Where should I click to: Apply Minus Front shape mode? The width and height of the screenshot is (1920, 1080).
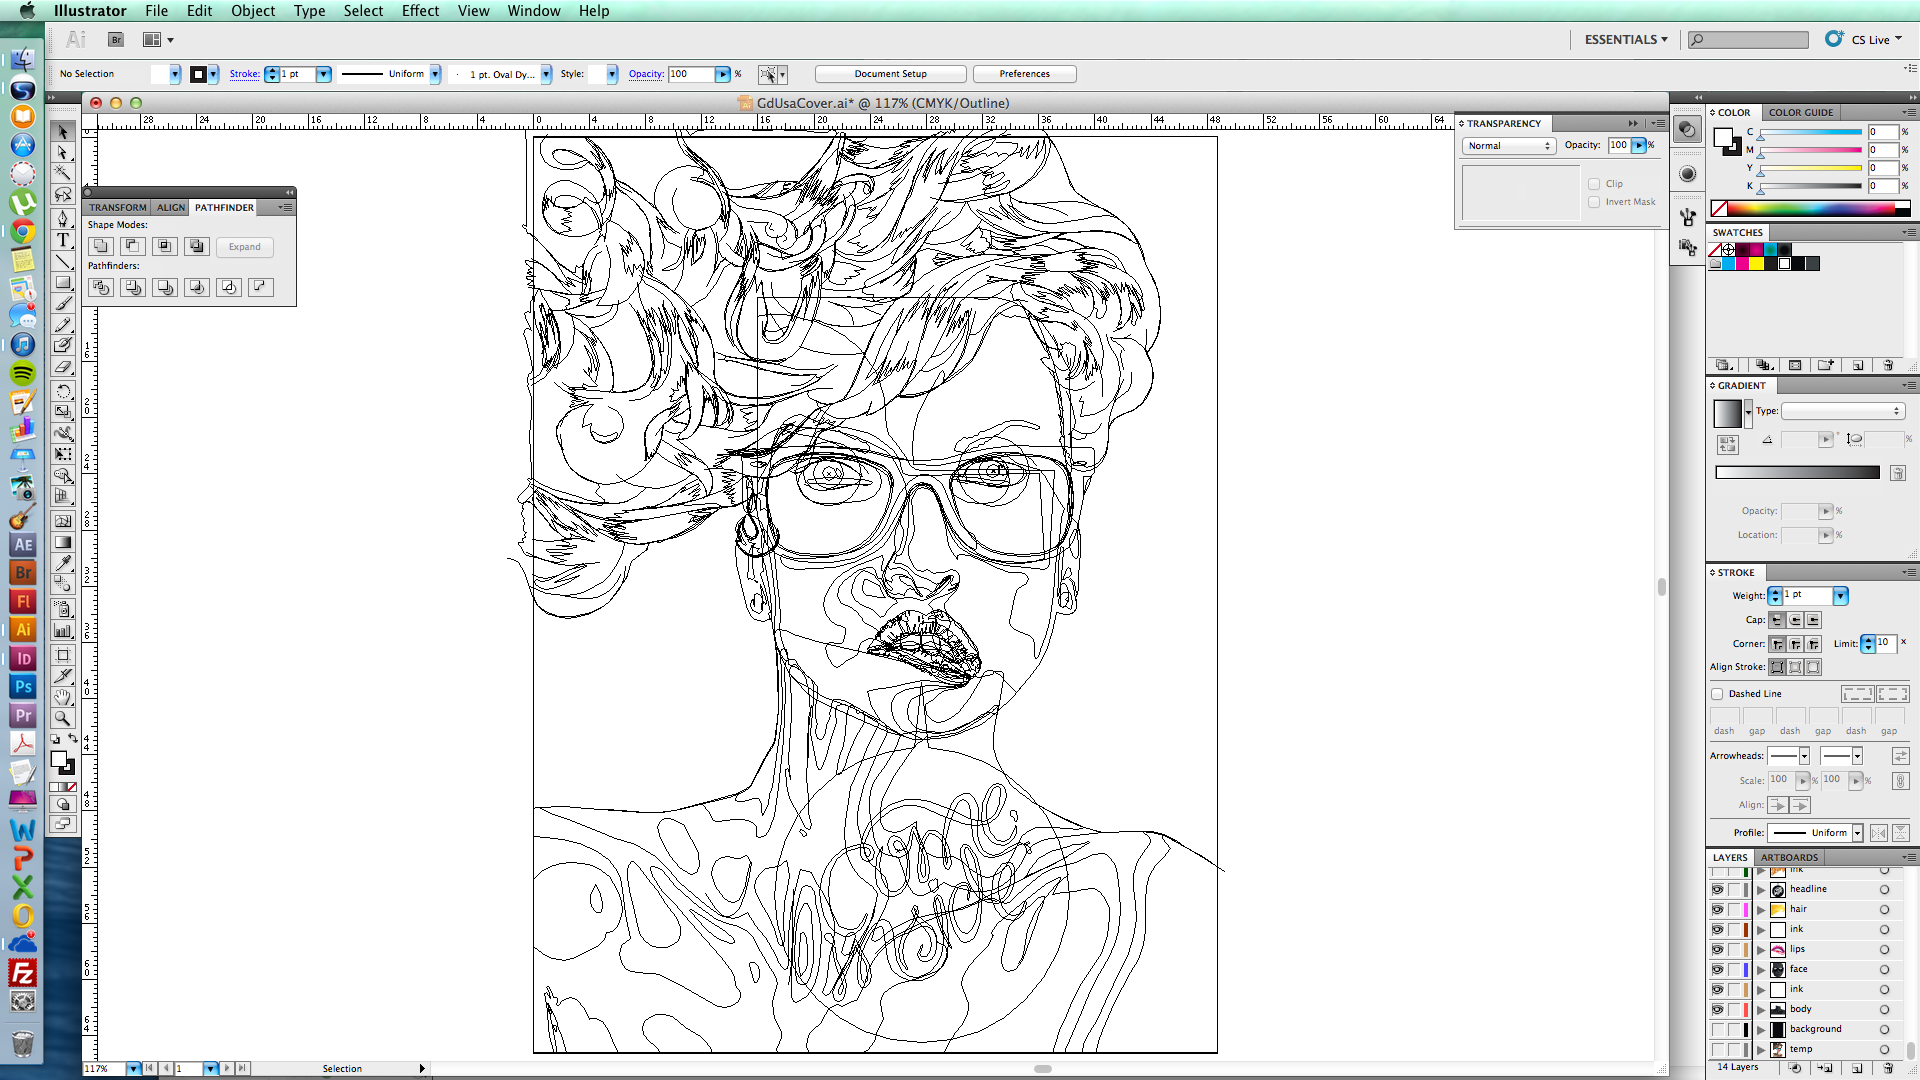tap(133, 246)
